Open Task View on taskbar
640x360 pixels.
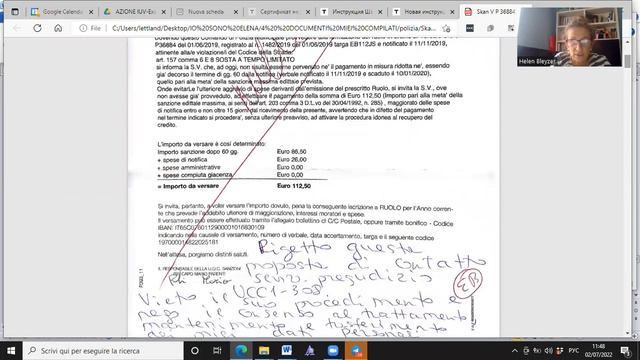[x=217, y=351]
